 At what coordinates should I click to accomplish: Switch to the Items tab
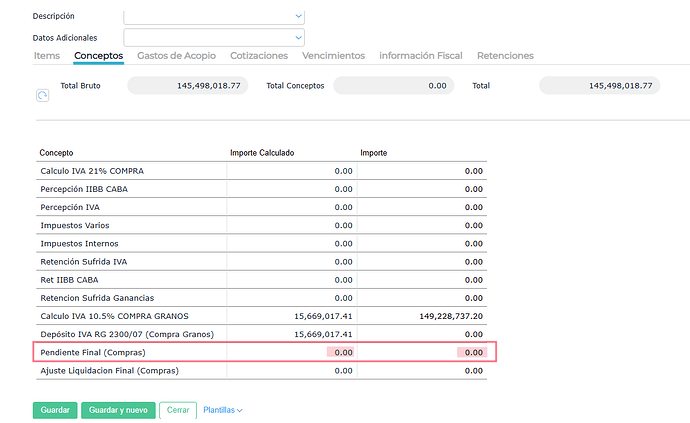[x=47, y=56]
